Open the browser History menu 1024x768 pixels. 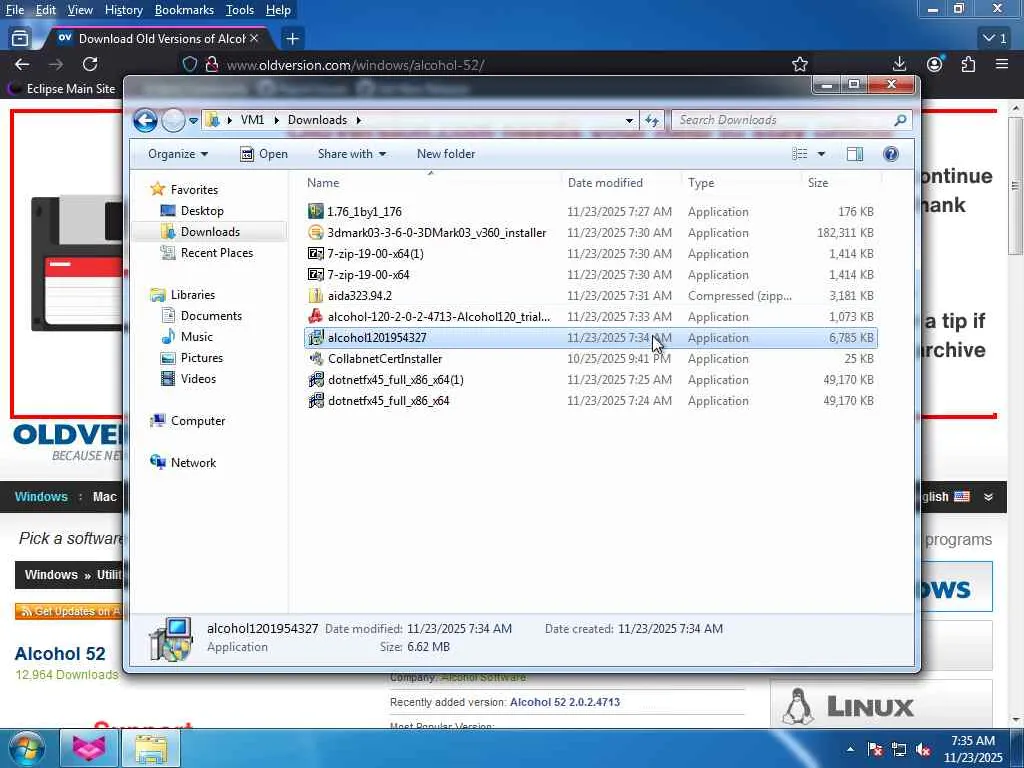tap(123, 10)
